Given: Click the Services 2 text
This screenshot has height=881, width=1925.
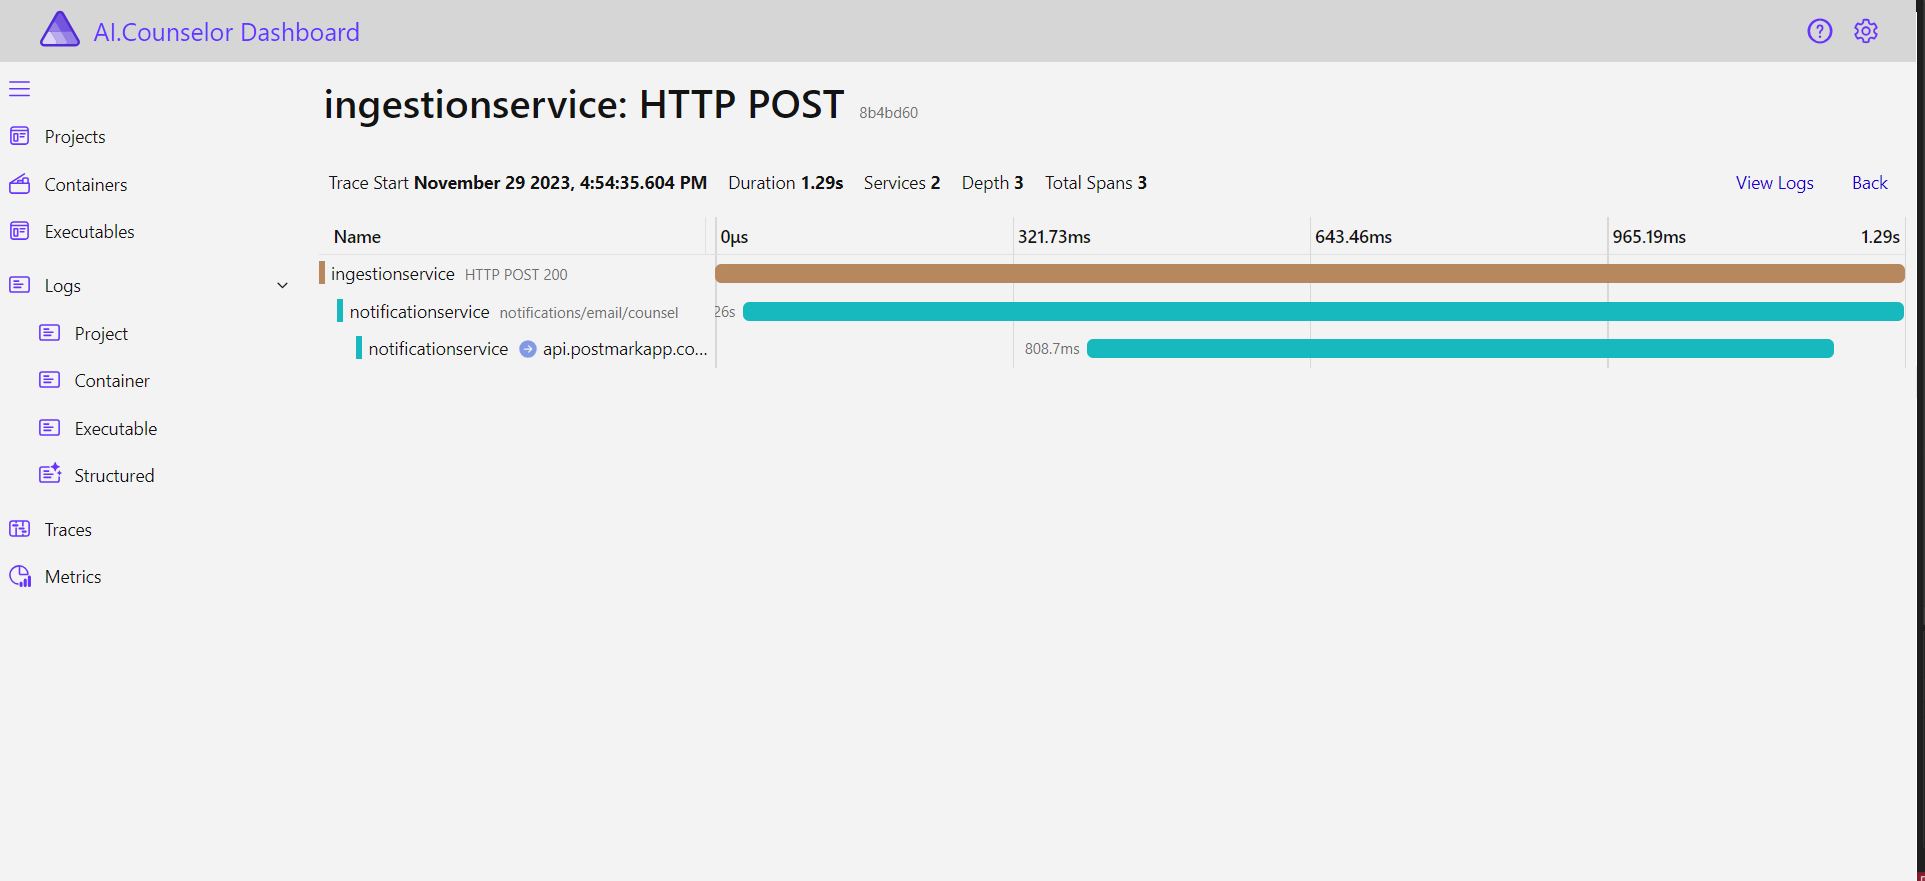Looking at the screenshot, I should click(902, 183).
